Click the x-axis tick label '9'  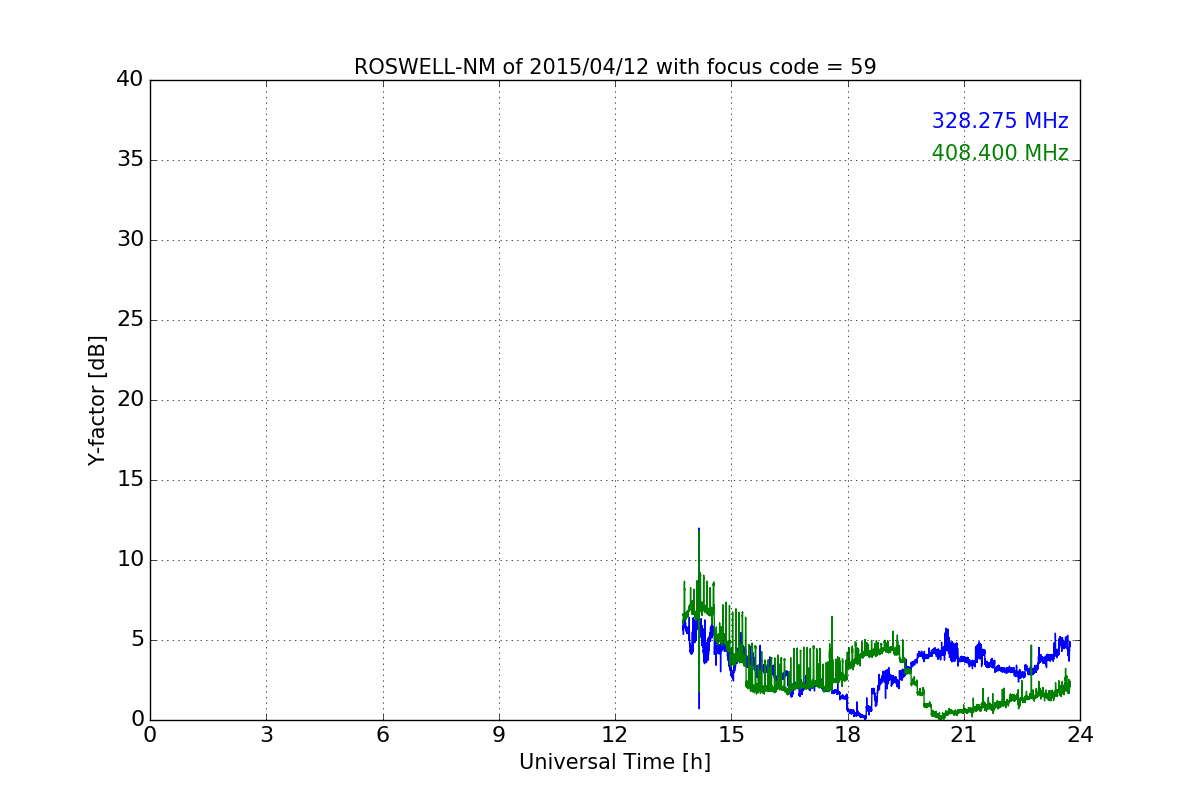pos(499,735)
